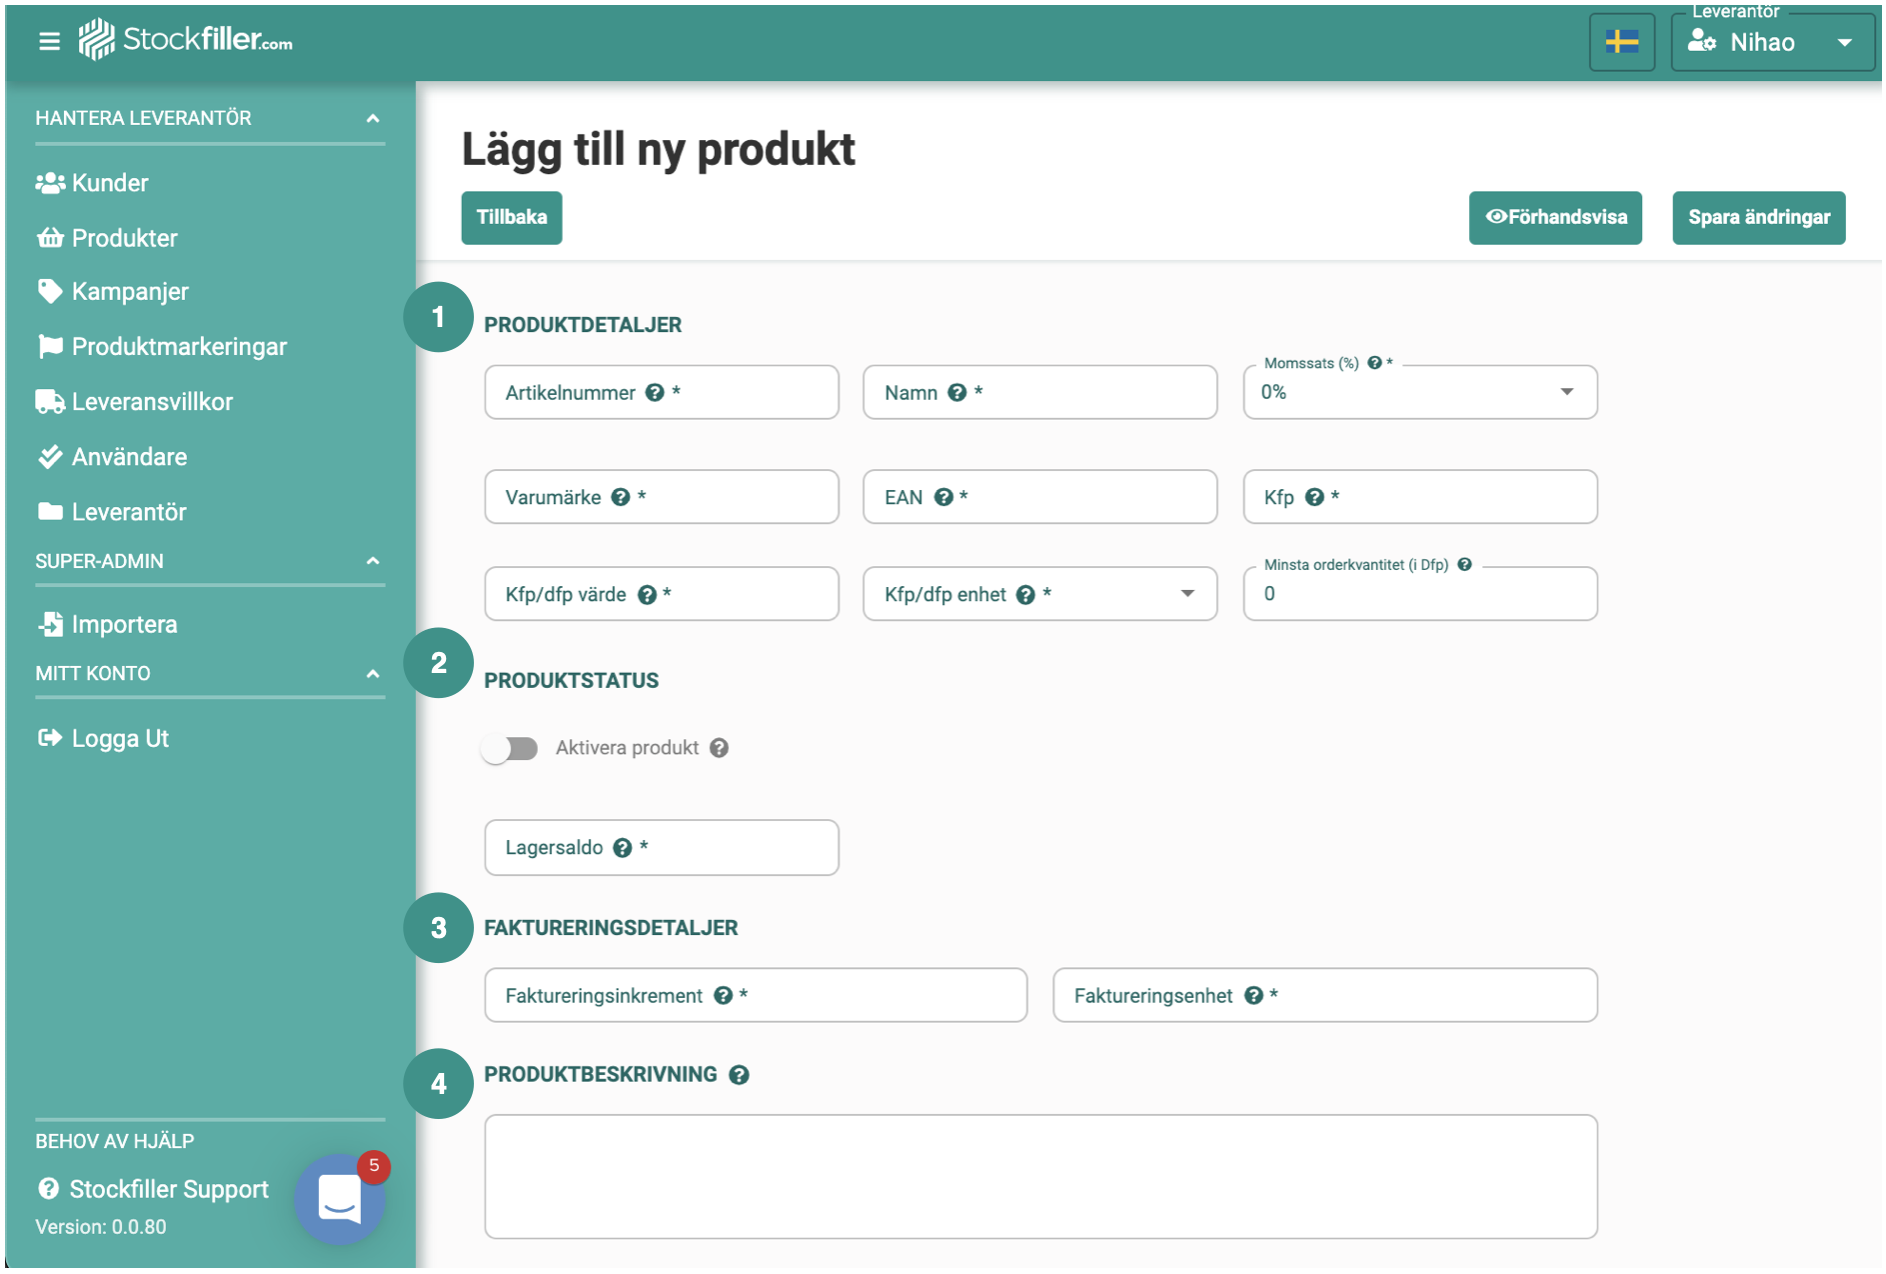This screenshot has height=1274, width=1886.
Task: Click the Förhandsvisa preview button
Action: (1554, 217)
